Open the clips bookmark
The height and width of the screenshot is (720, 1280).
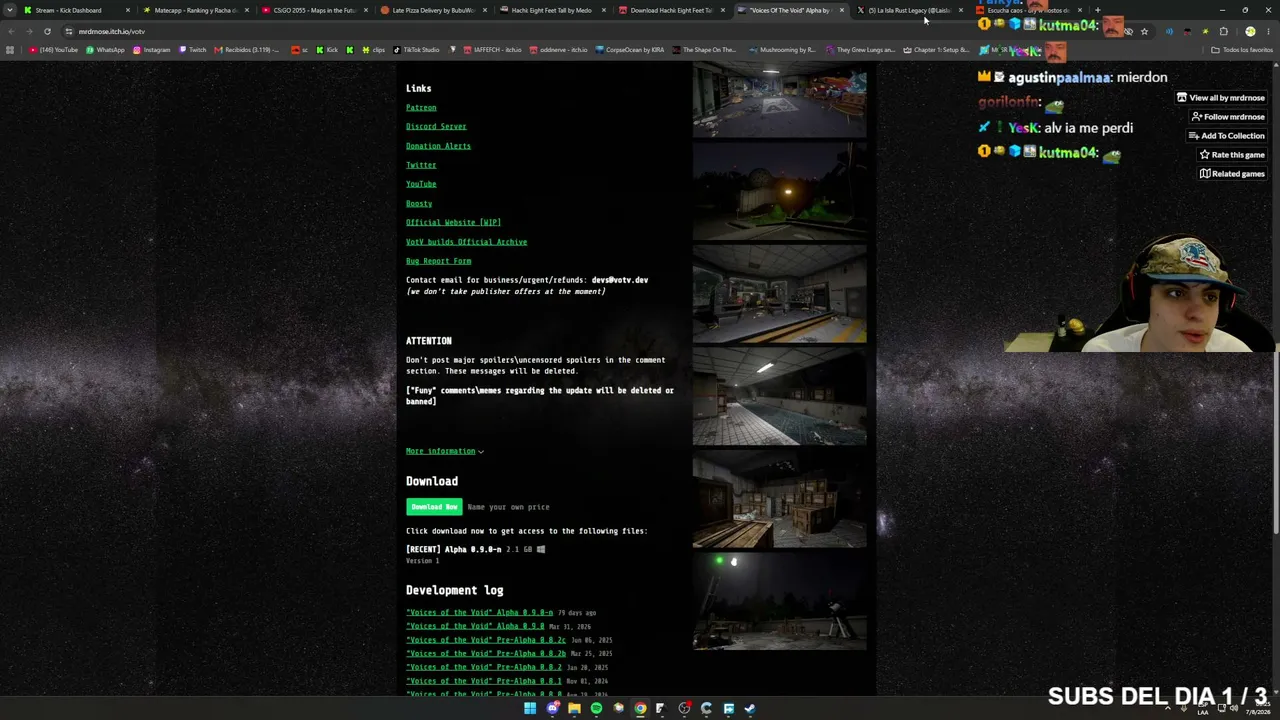pyautogui.click(x=374, y=50)
